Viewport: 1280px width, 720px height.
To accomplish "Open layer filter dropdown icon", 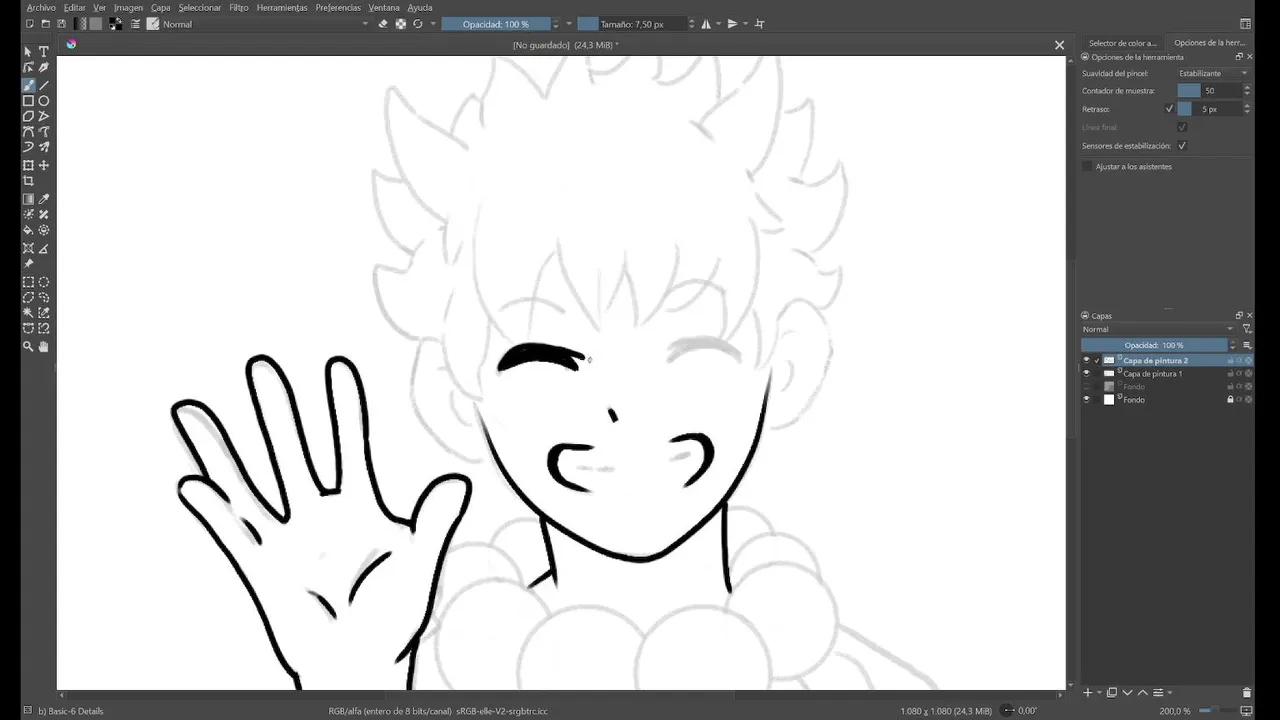I will tap(1247, 329).
